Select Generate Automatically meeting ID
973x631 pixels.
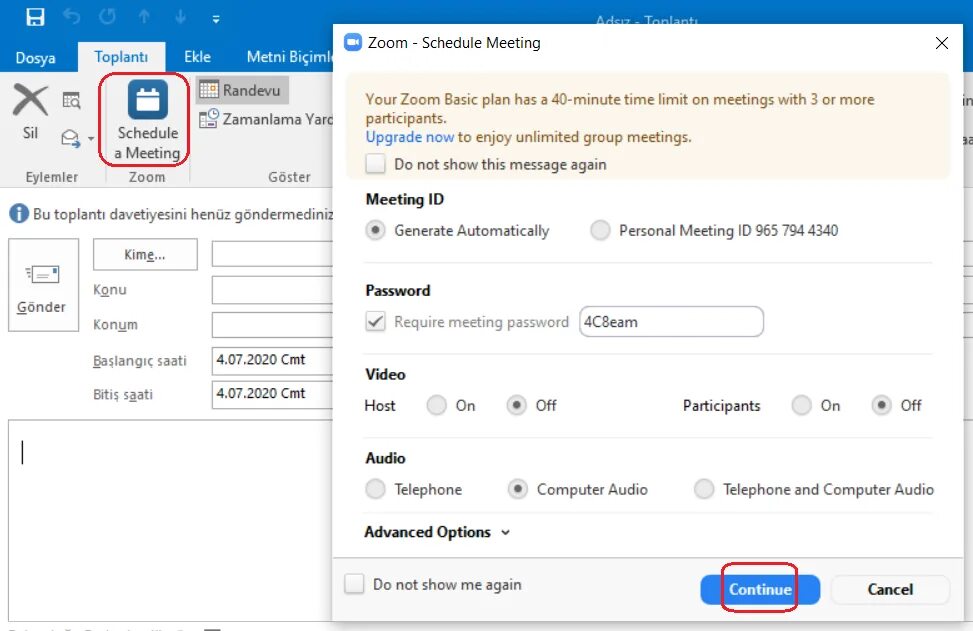[x=375, y=230]
